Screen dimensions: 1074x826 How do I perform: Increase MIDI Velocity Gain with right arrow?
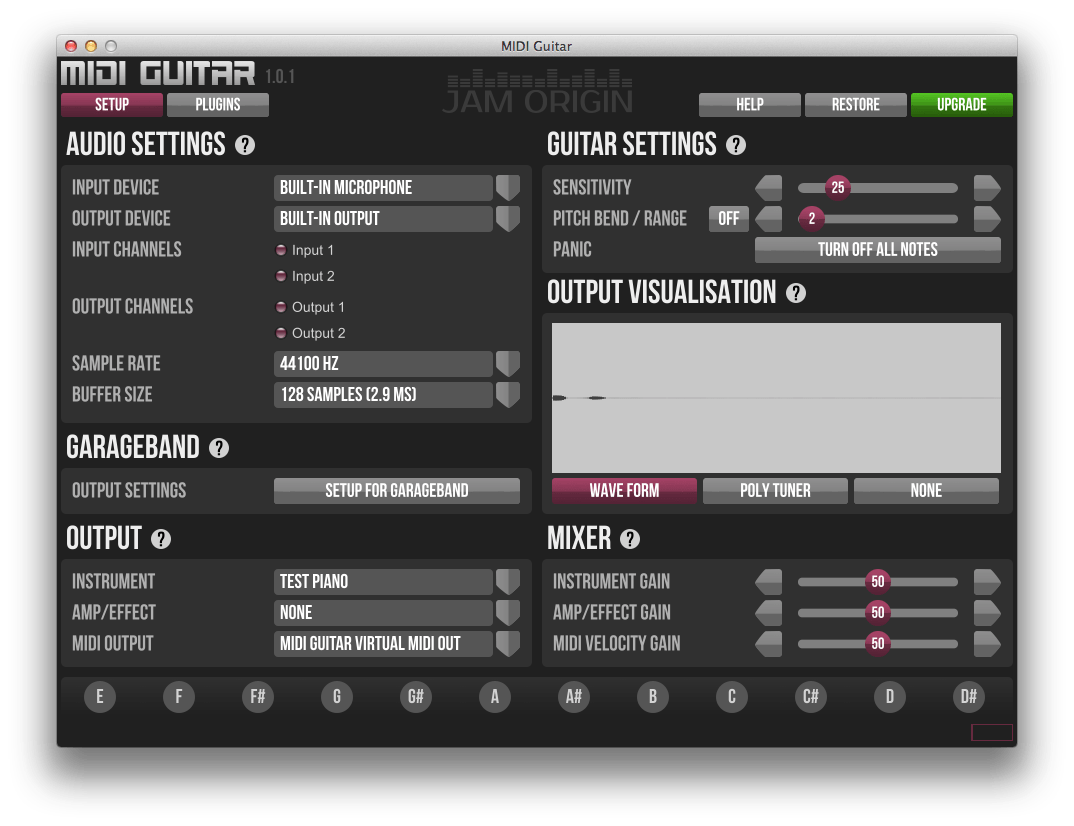click(x=987, y=644)
